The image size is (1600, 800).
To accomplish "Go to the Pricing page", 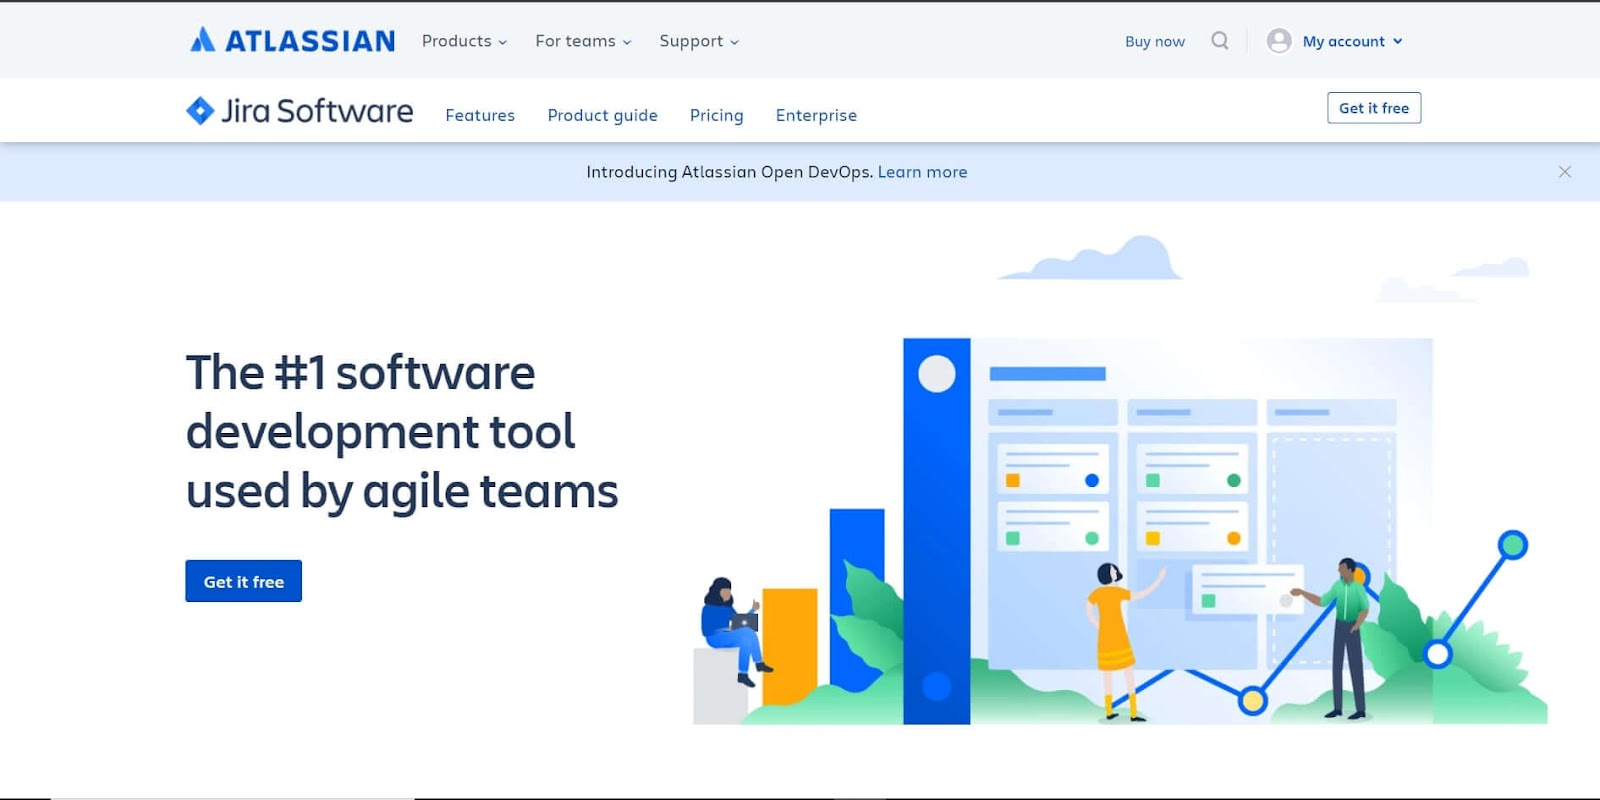I will point(716,115).
